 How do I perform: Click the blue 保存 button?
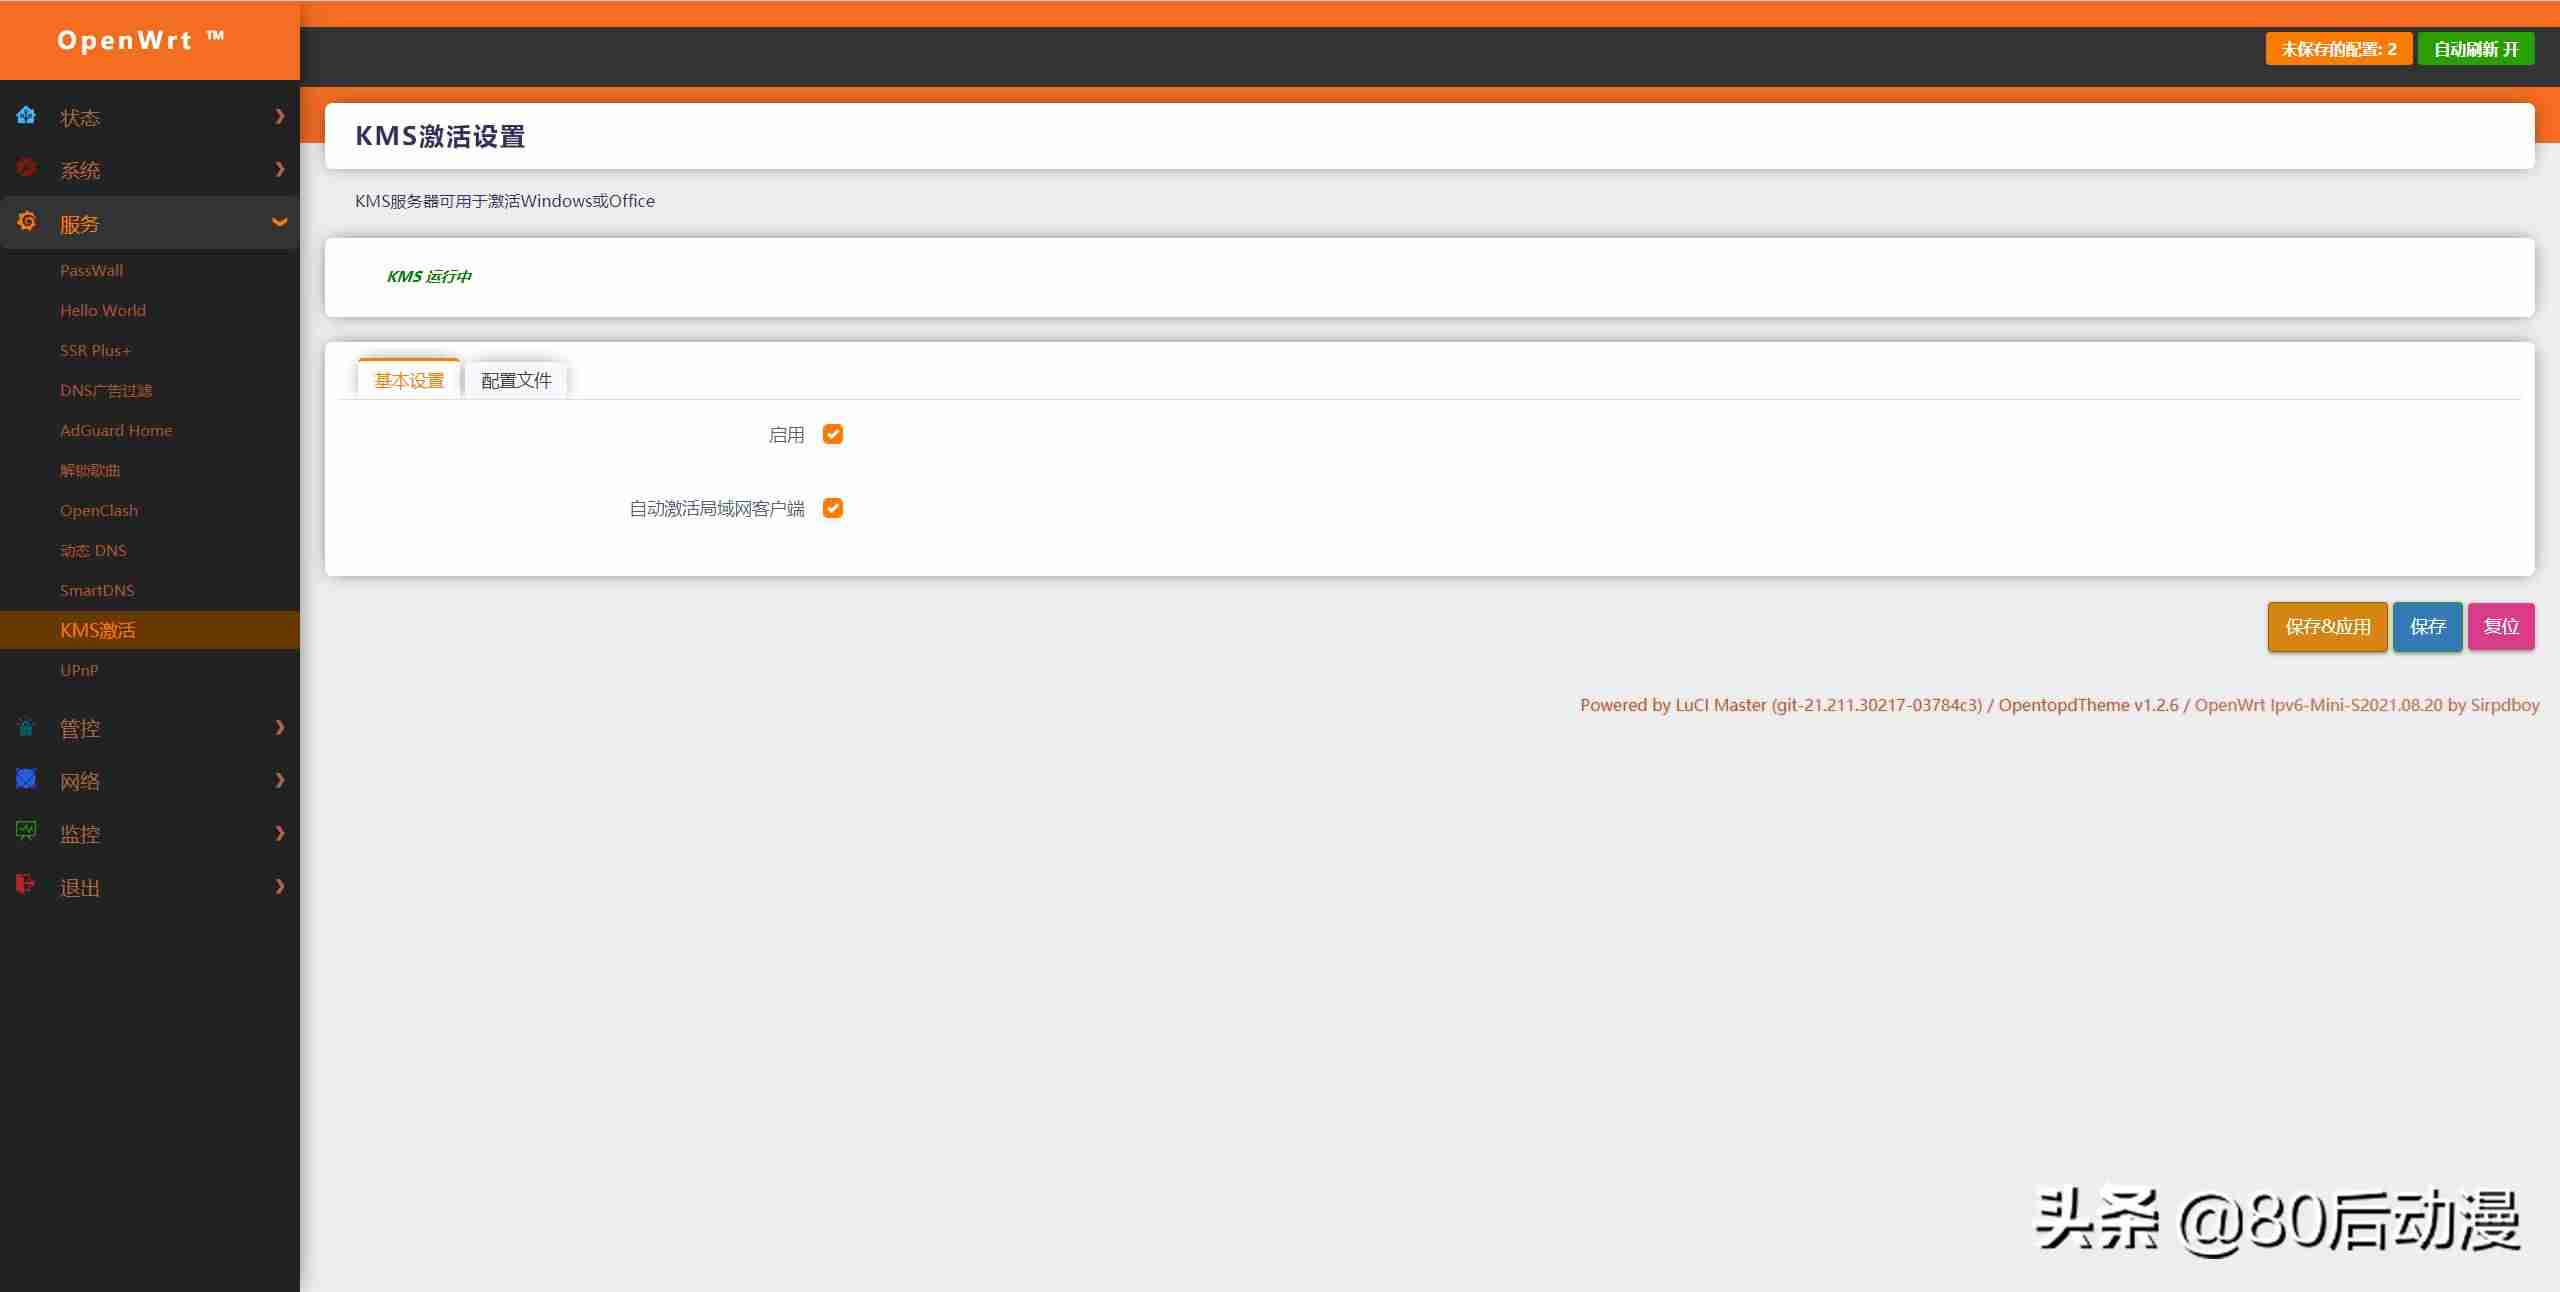coord(2427,627)
